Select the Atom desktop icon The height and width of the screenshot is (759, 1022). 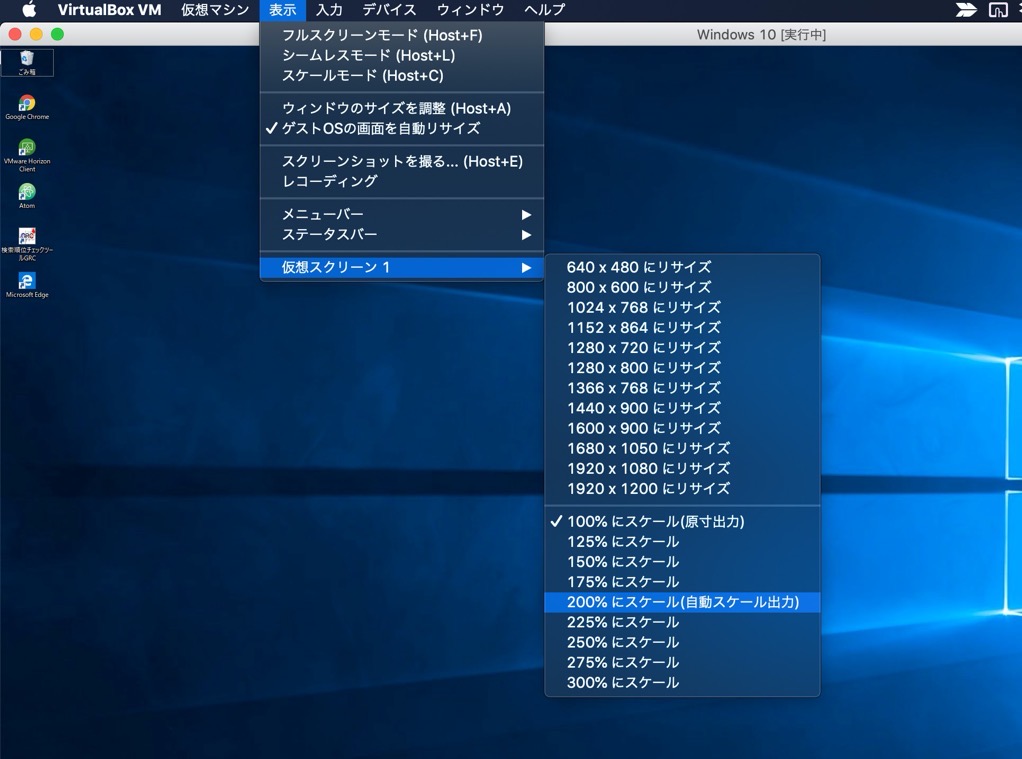tap(27, 196)
